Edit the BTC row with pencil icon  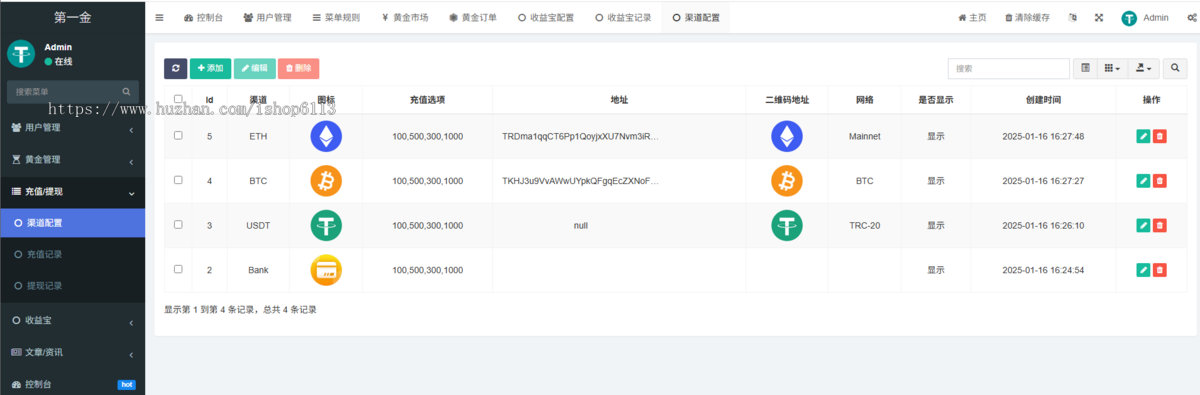pyautogui.click(x=1143, y=181)
